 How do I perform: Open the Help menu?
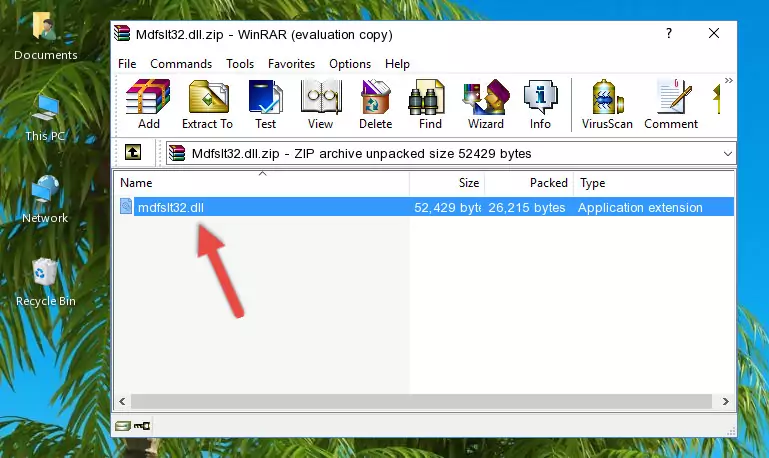[397, 64]
